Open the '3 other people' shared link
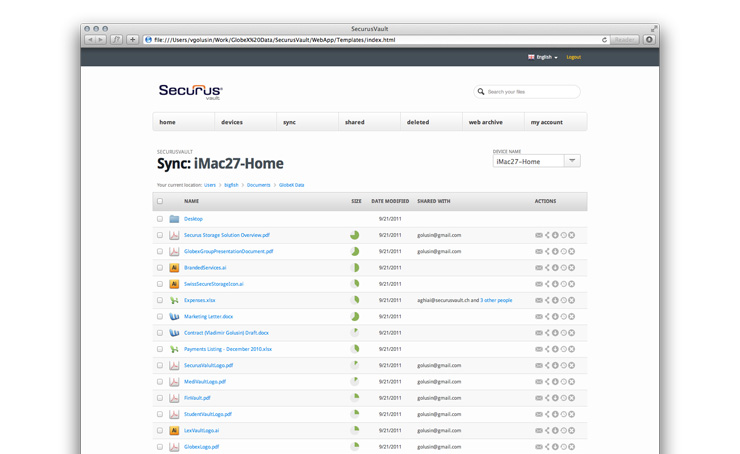Viewport: 740px width, 454px height. 496,300
